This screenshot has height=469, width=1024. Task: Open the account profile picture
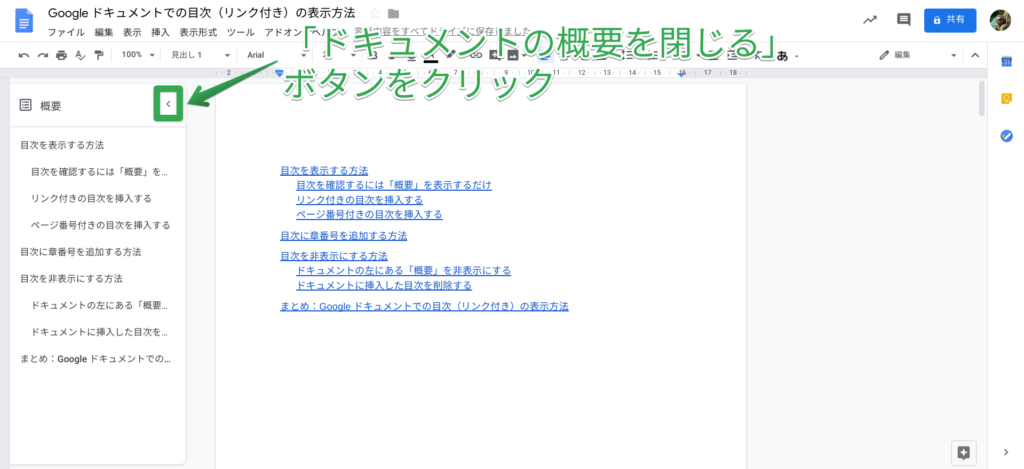[x=1000, y=20]
